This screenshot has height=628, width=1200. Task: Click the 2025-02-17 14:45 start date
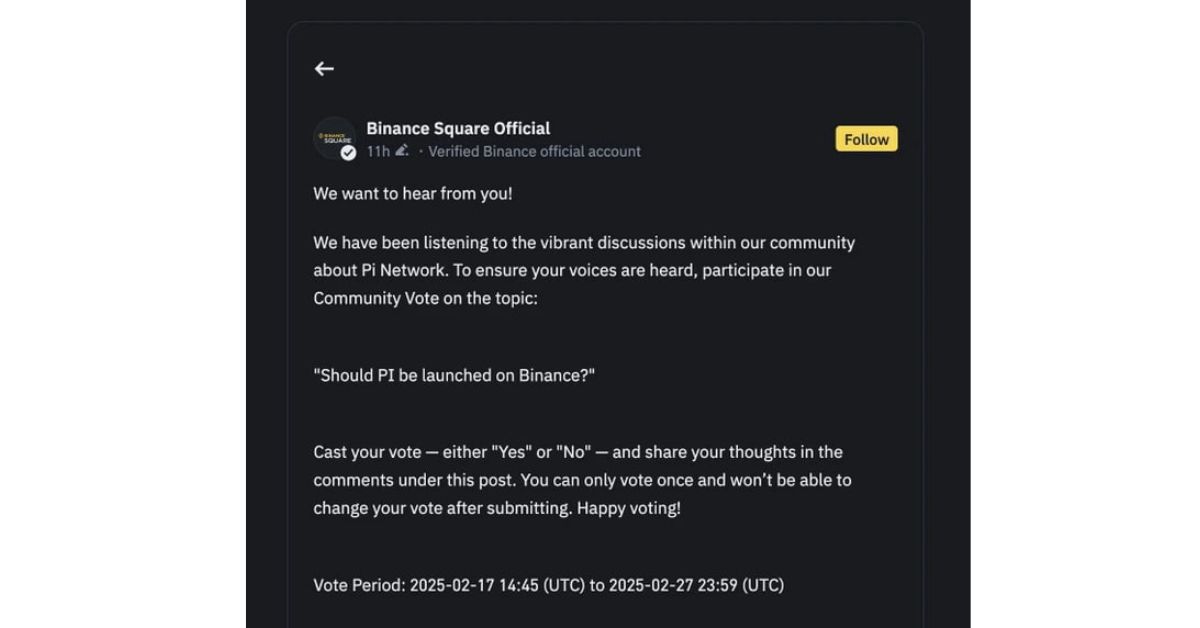475,585
